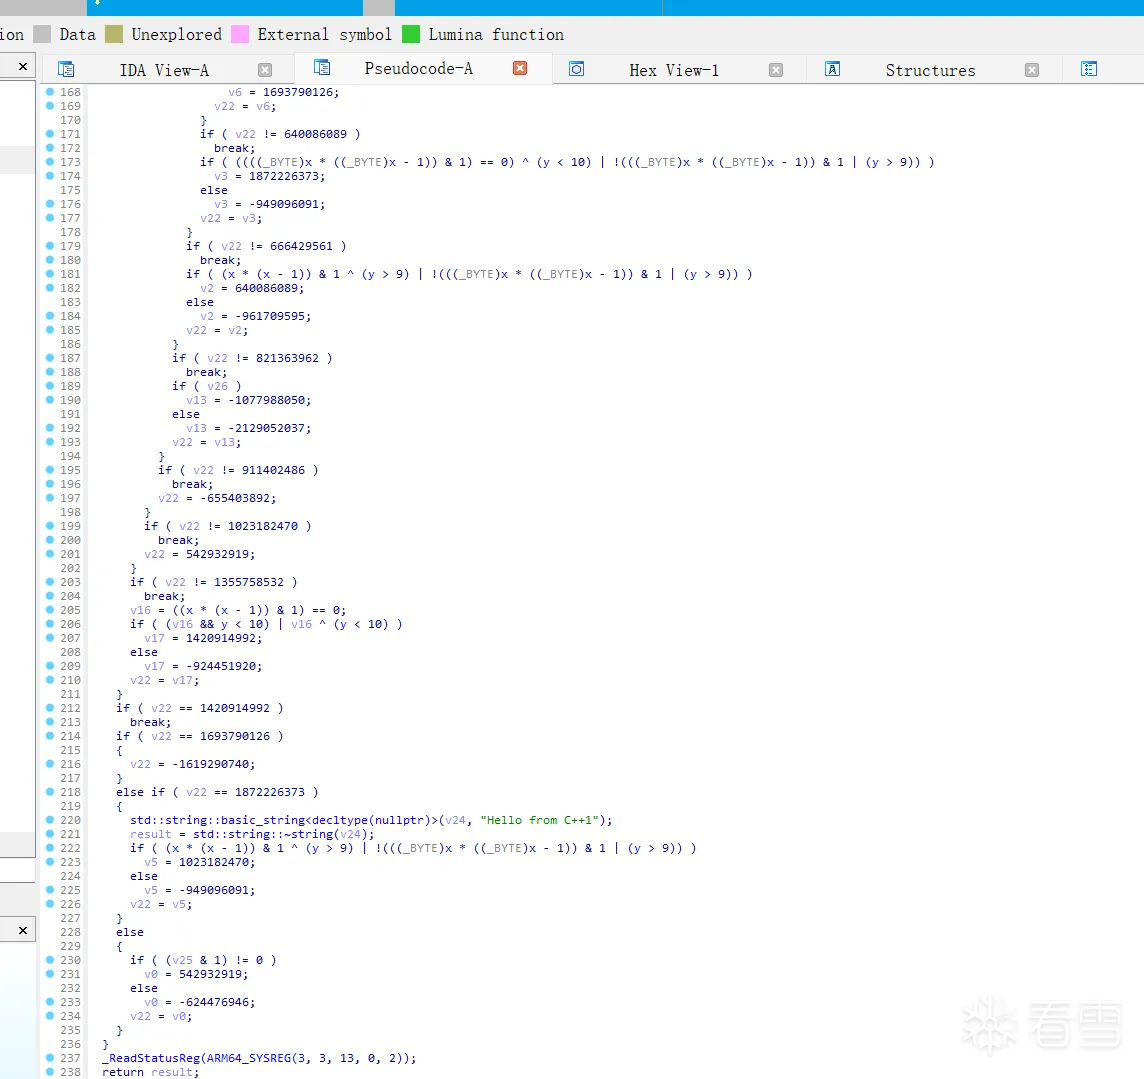The height and width of the screenshot is (1079, 1144).
Task: Close the IDA View-A tab
Action: click(265, 70)
